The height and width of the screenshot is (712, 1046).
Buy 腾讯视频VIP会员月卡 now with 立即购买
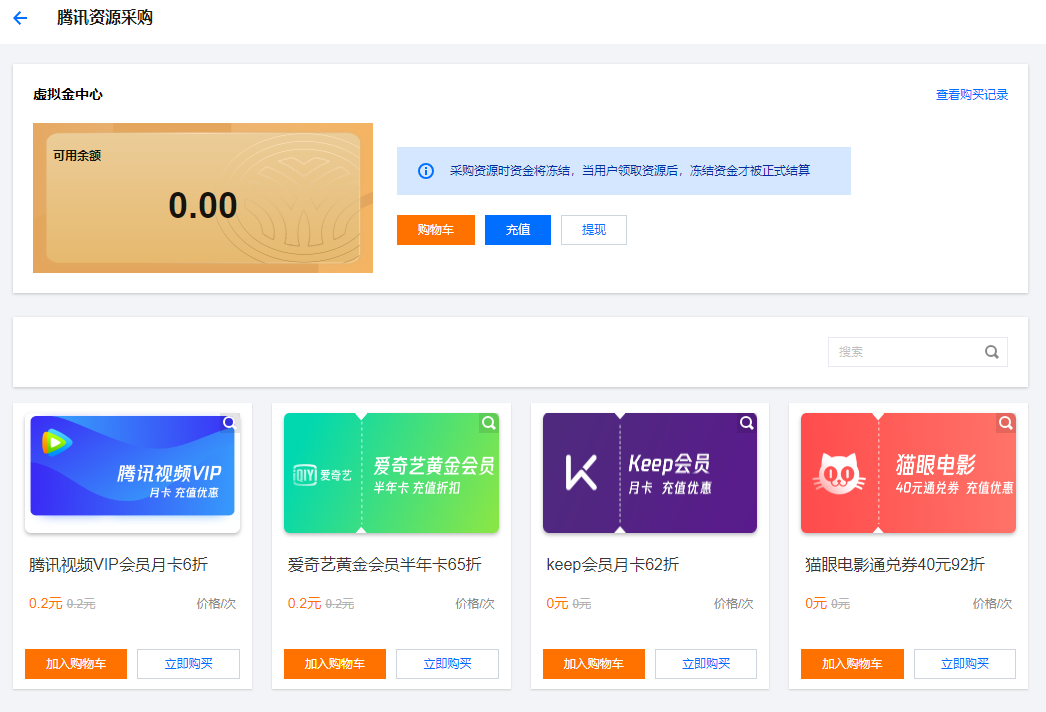(189, 664)
